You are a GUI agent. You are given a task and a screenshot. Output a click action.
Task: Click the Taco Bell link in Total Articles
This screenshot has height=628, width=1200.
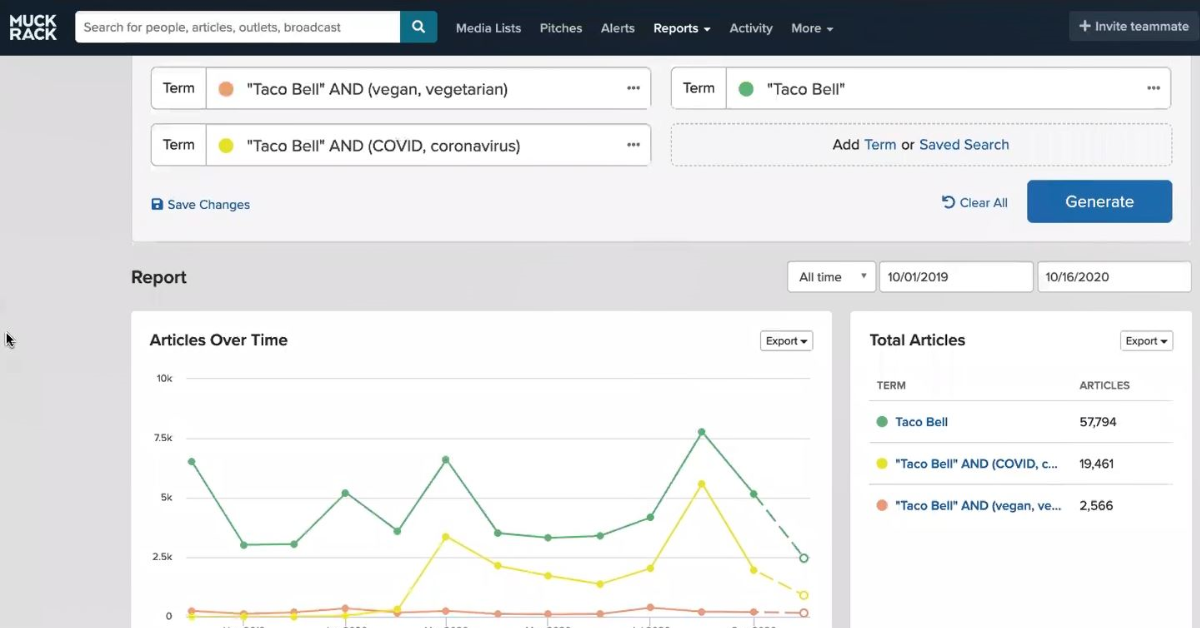tap(921, 422)
